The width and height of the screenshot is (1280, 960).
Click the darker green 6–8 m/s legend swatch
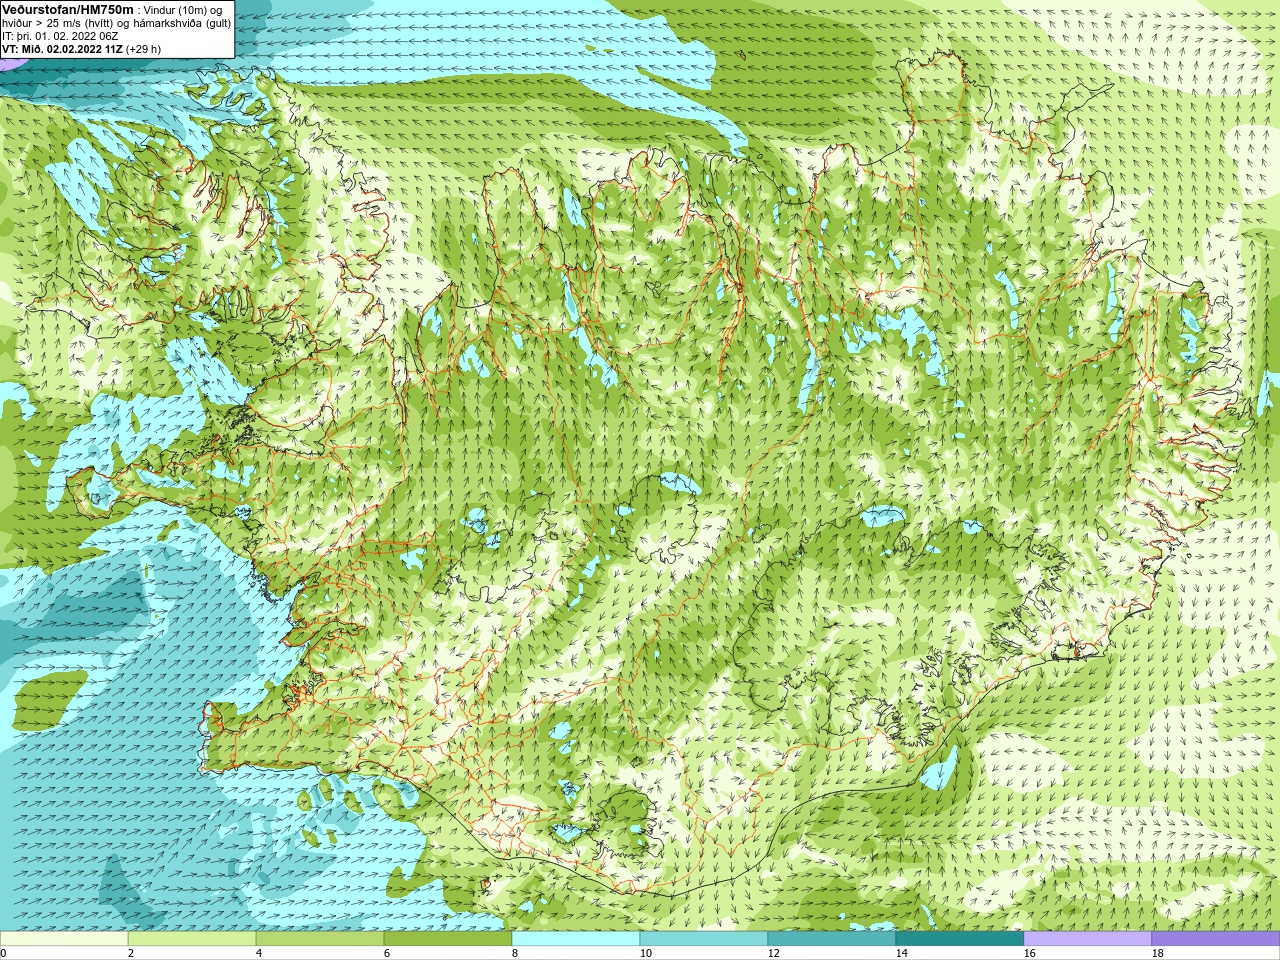(x=448, y=939)
